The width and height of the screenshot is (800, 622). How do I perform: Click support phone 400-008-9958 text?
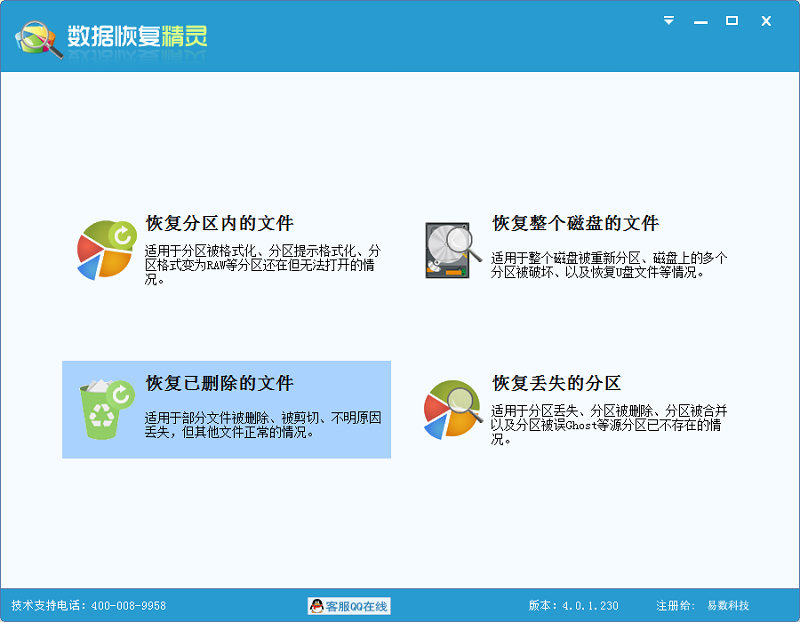click(x=89, y=606)
